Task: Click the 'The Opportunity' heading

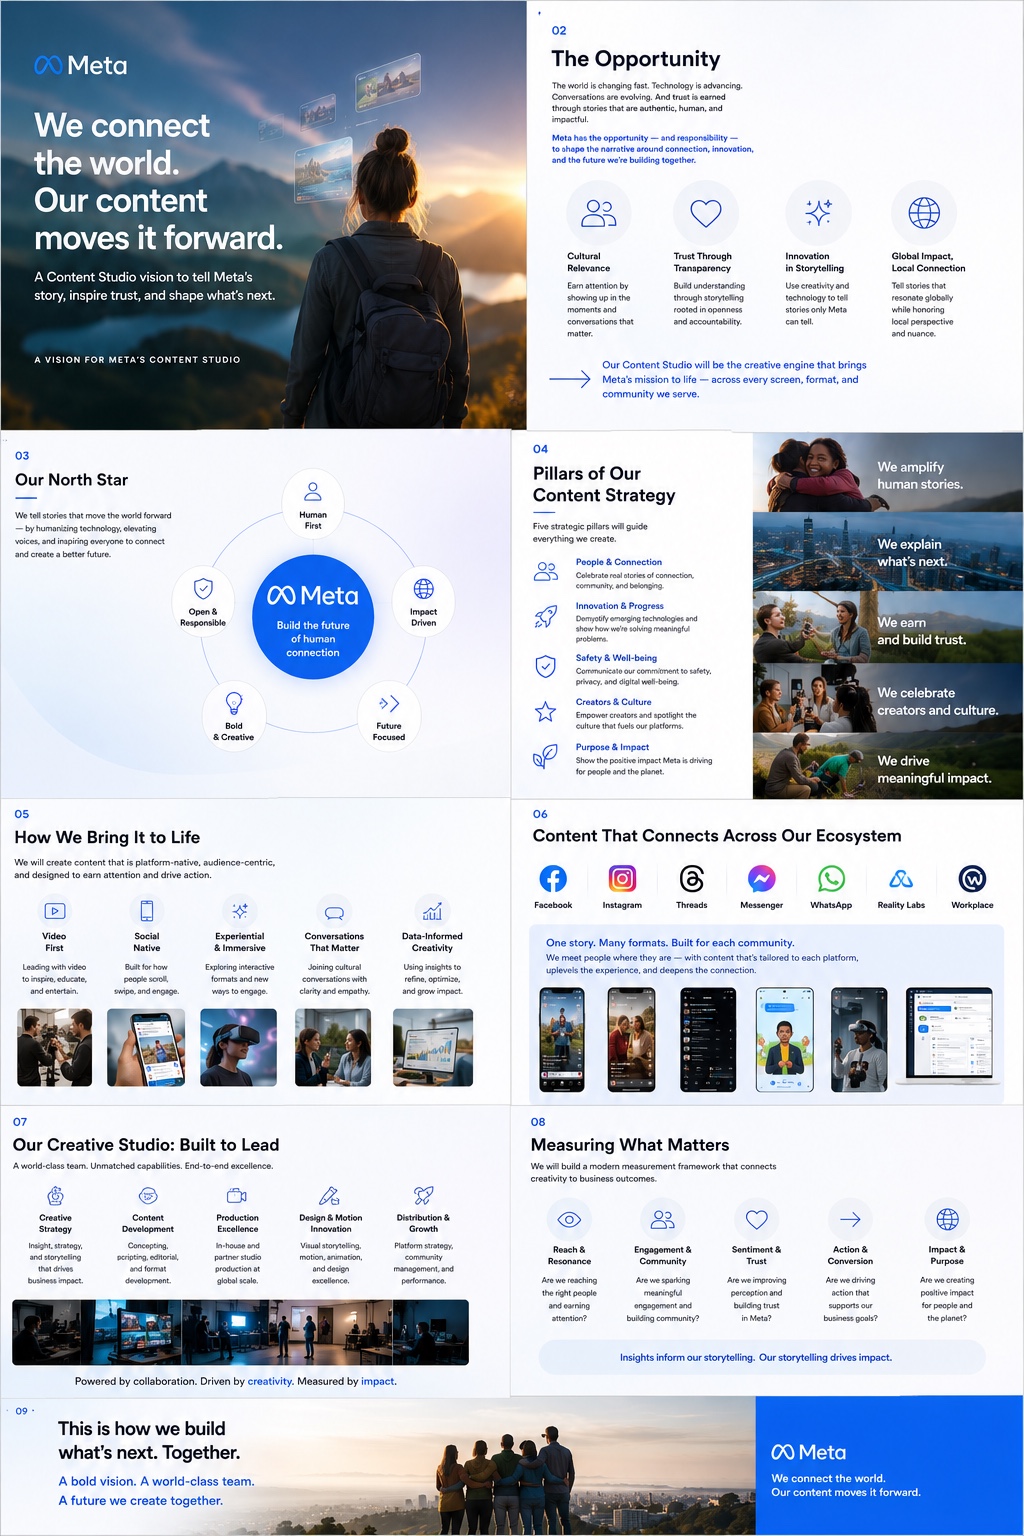Action: (x=636, y=59)
